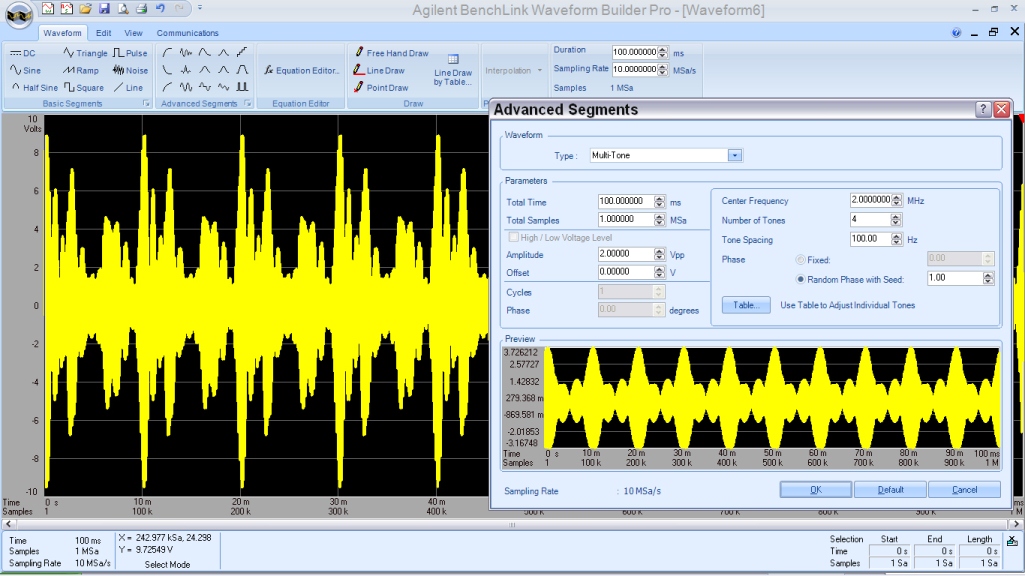This screenshot has width=1025, height=576.
Task: Choose the Triangle waveform segment
Action: click(x=85, y=53)
